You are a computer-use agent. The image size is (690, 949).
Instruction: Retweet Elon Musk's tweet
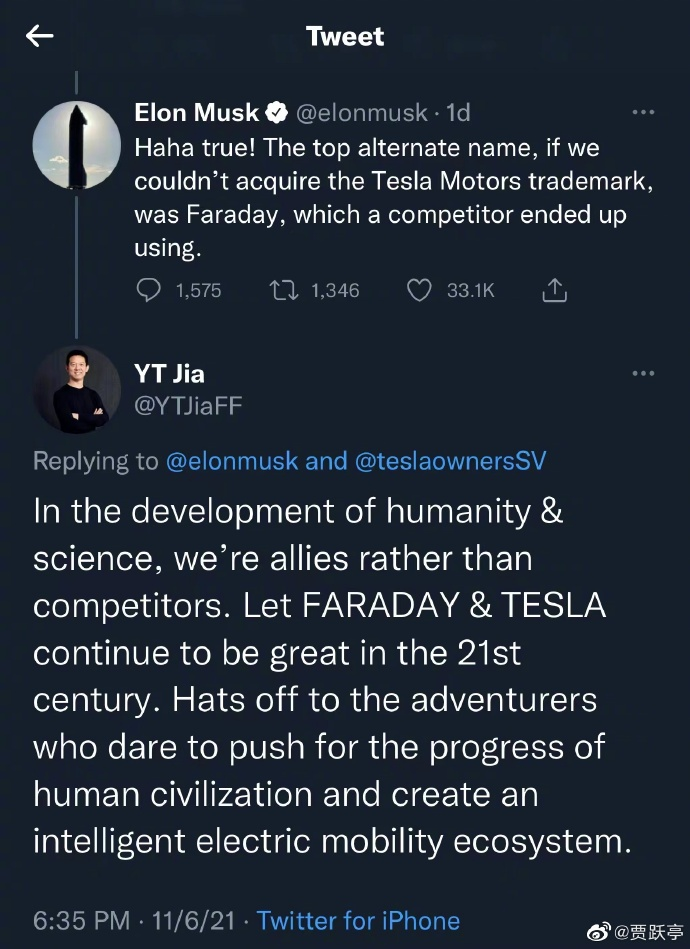coord(285,290)
